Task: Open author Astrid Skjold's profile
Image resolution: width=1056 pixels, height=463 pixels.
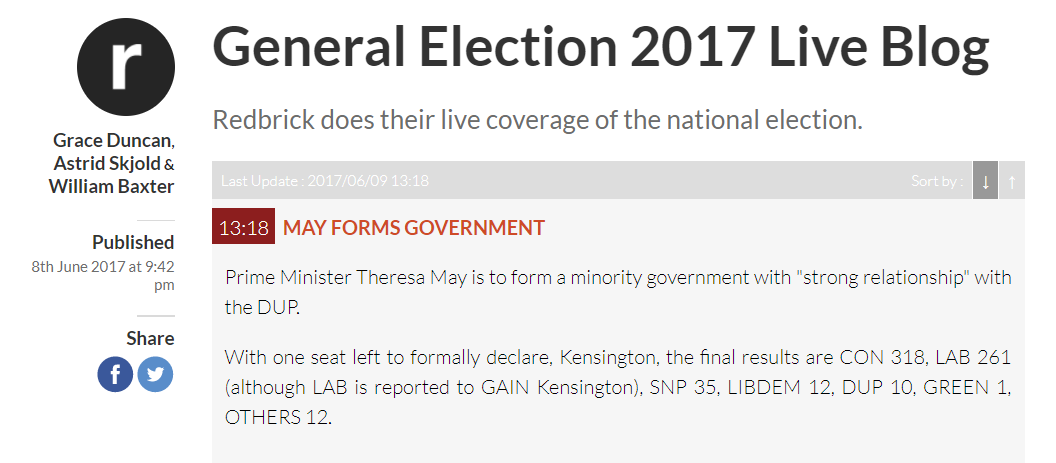Action: coord(108,164)
